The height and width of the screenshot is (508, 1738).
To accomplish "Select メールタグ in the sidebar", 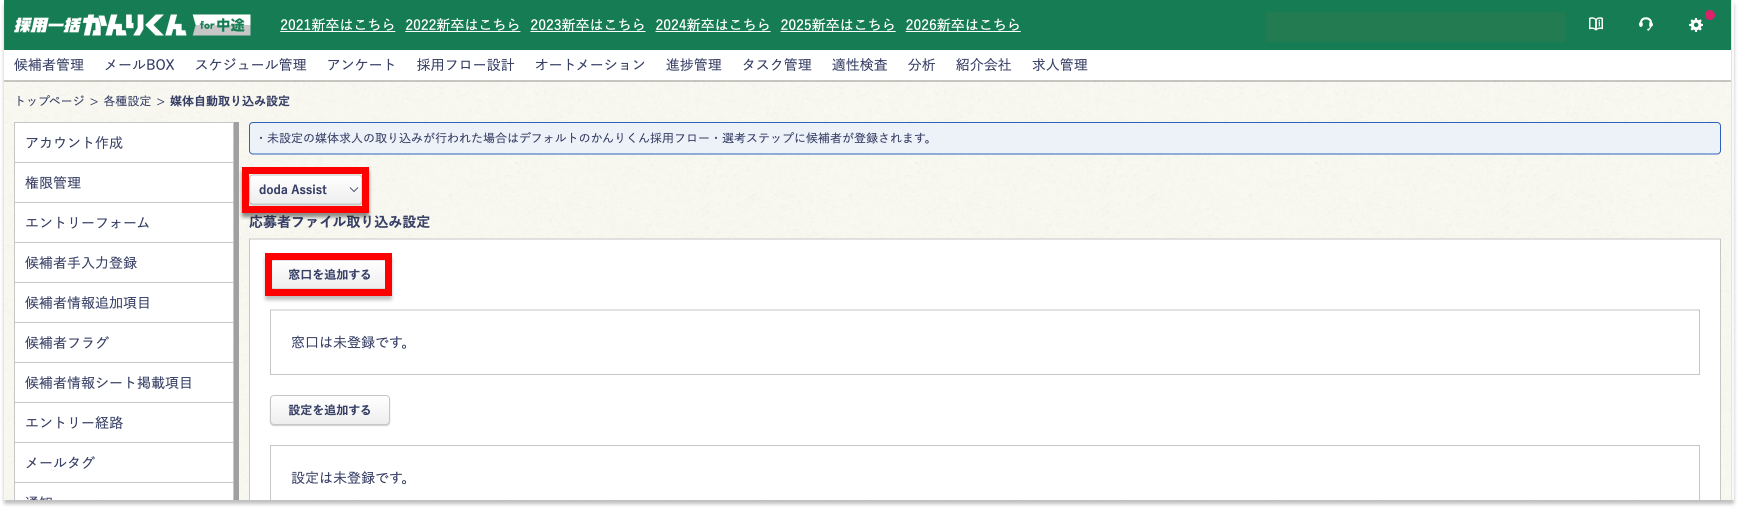I will click(60, 463).
